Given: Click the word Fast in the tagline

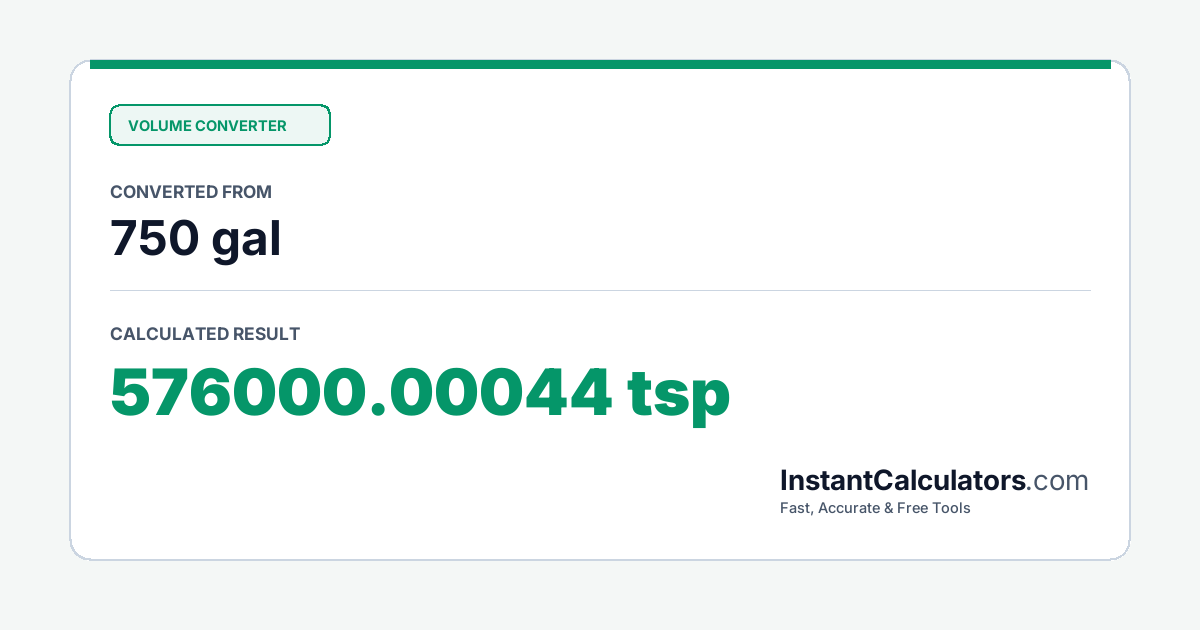Looking at the screenshot, I should click(796, 508).
